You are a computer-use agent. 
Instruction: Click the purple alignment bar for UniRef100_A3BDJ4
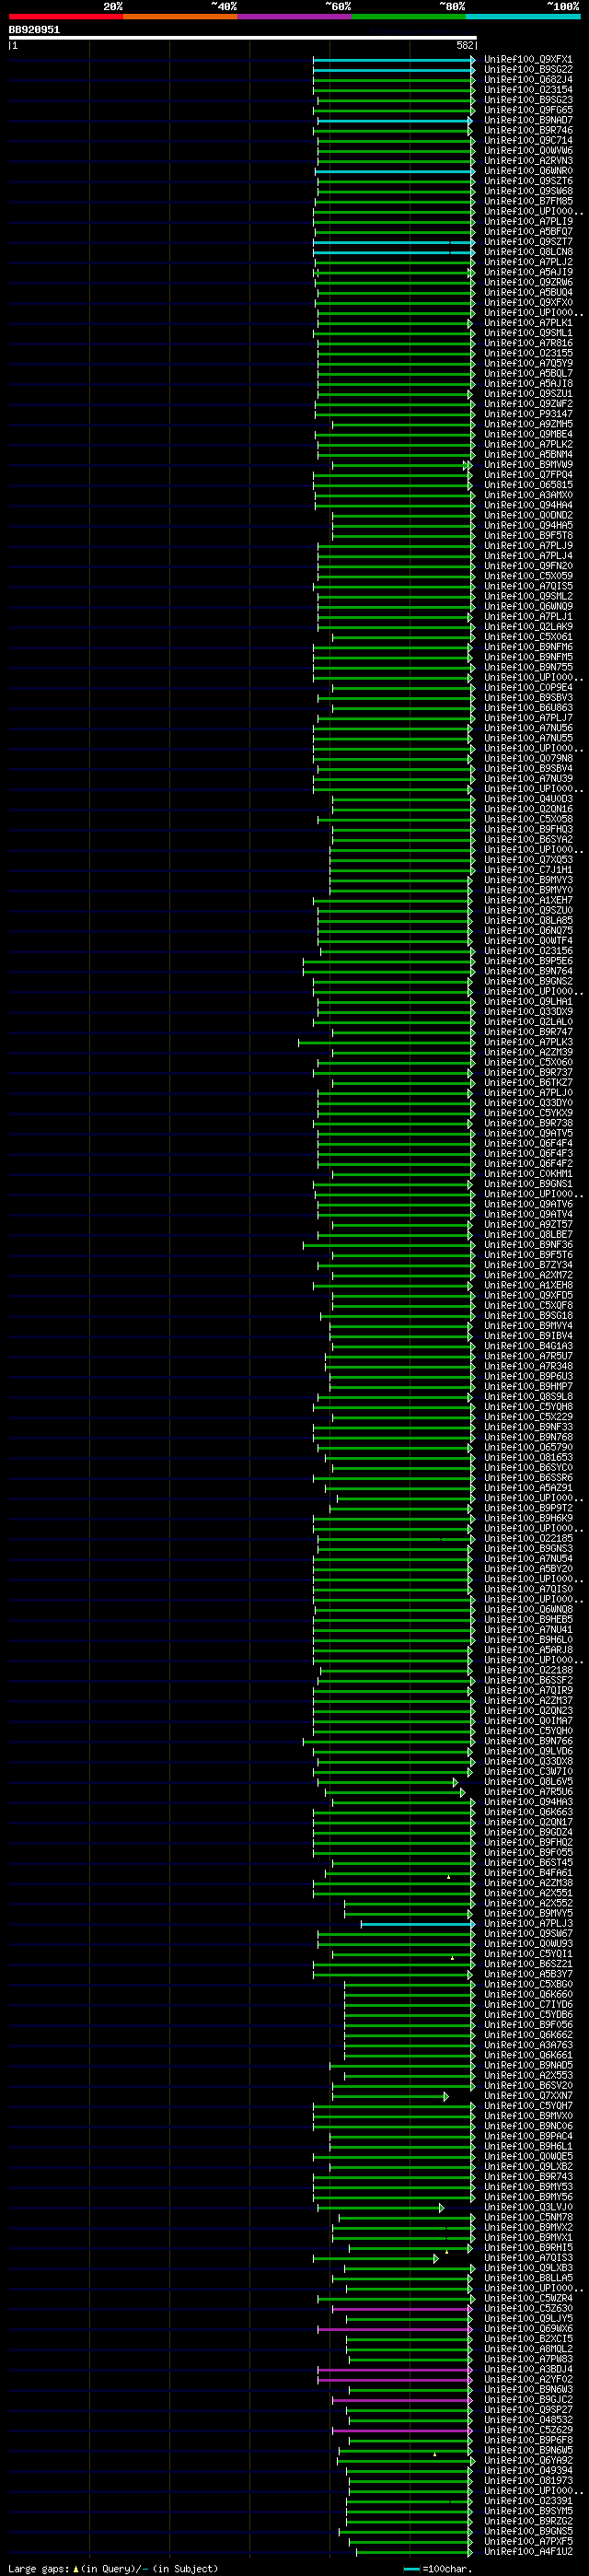pyautogui.click(x=394, y=2370)
